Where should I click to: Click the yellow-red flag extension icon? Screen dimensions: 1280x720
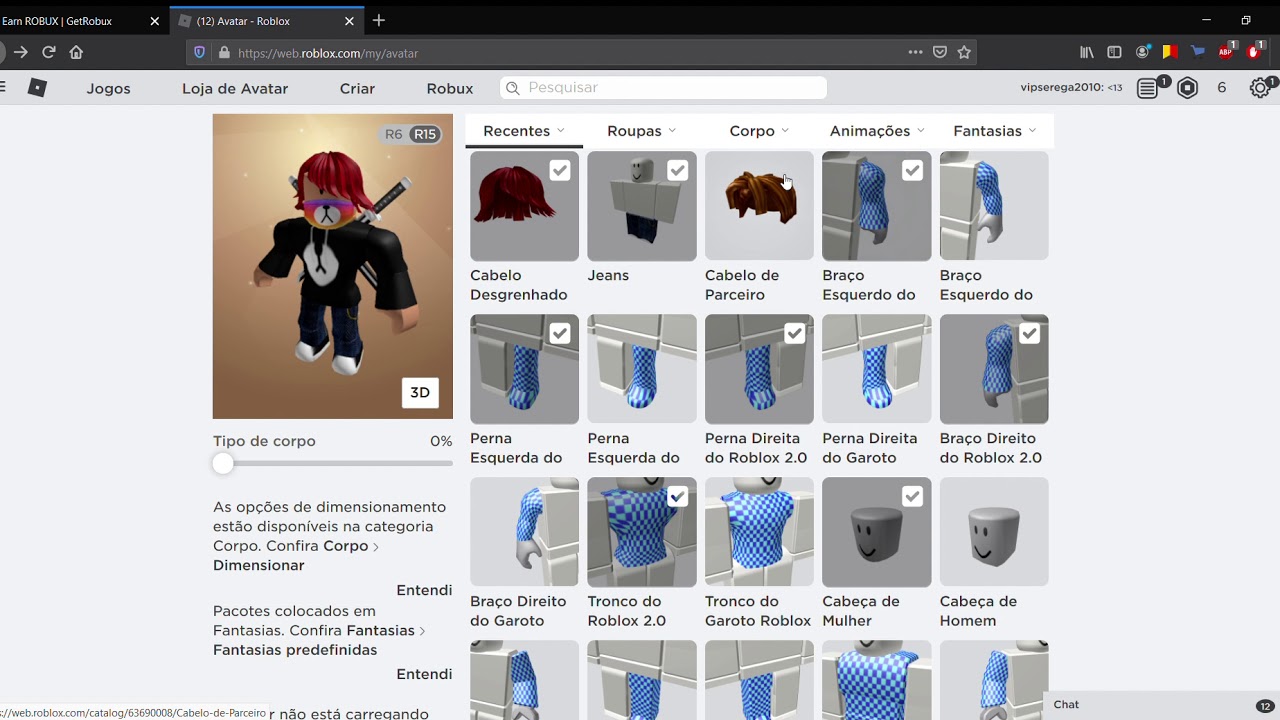click(x=1170, y=52)
